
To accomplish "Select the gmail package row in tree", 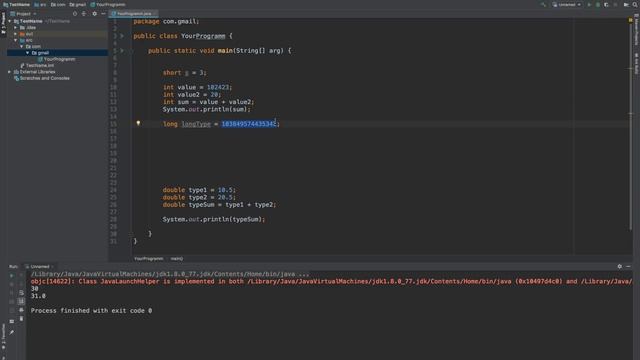I will (x=57, y=53).
